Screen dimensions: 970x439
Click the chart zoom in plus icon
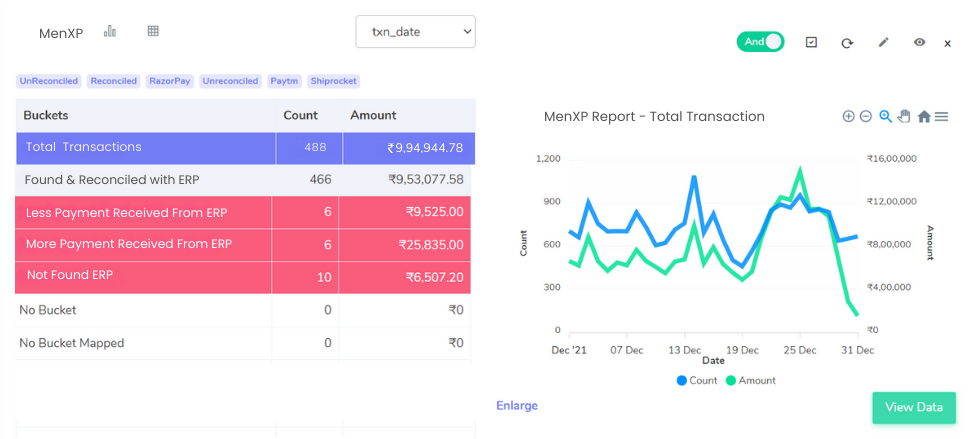848,117
